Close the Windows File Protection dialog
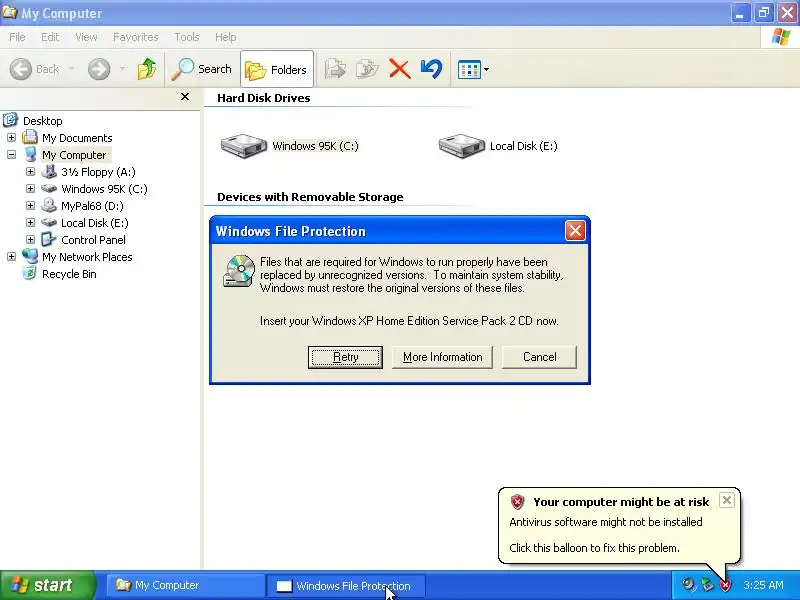Viewport: 800px width, 600px height. 575,231
